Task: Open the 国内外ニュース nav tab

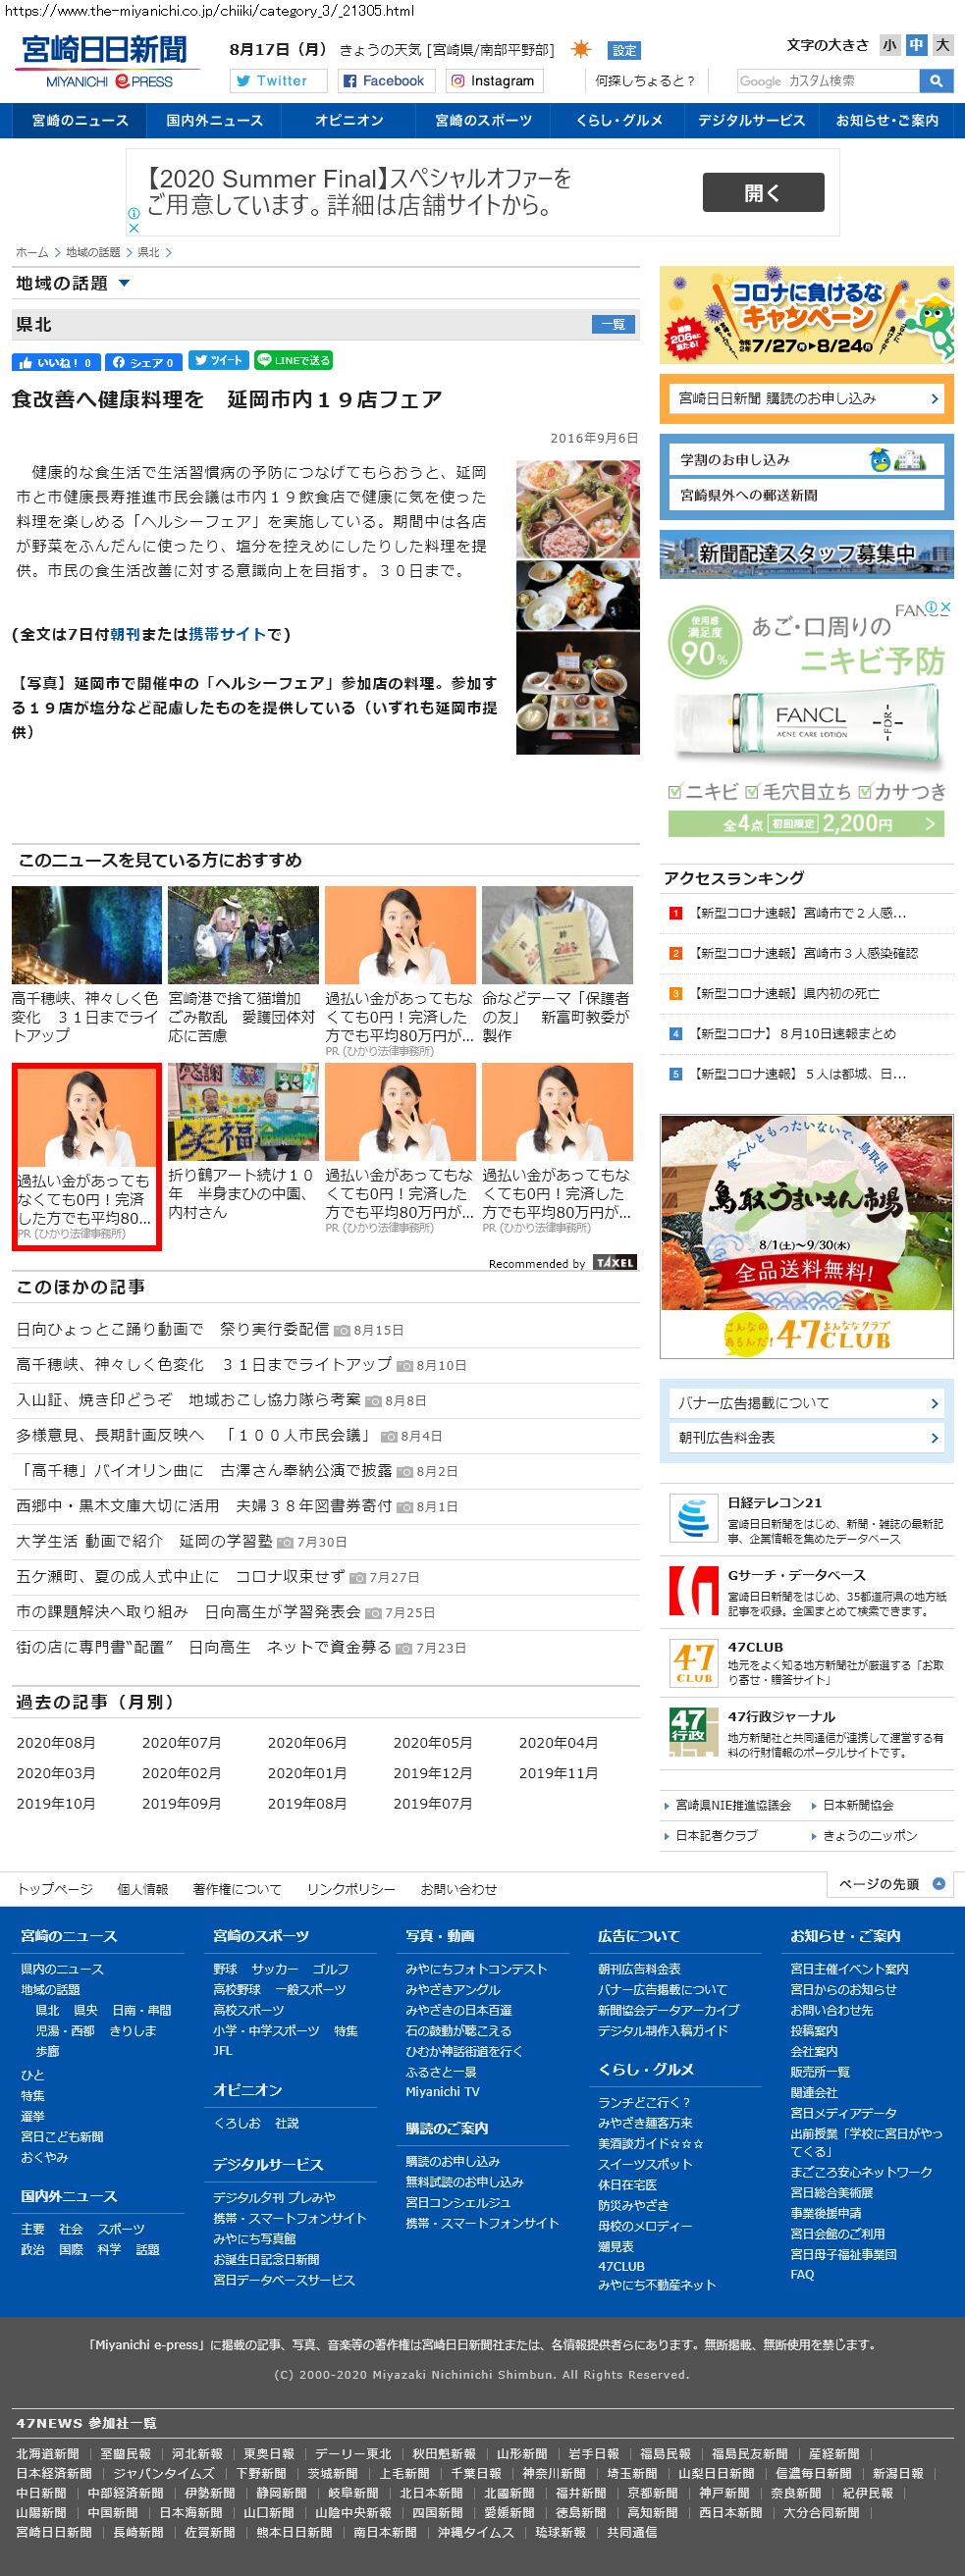Action: 214,121
